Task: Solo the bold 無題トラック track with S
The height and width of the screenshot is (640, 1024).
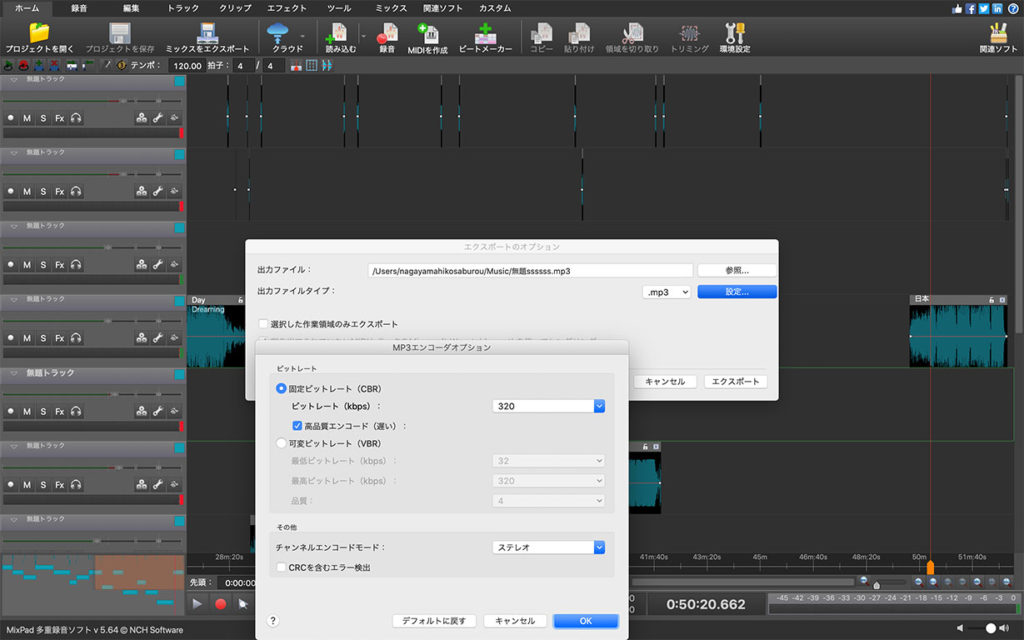Action: pos(43,411)
